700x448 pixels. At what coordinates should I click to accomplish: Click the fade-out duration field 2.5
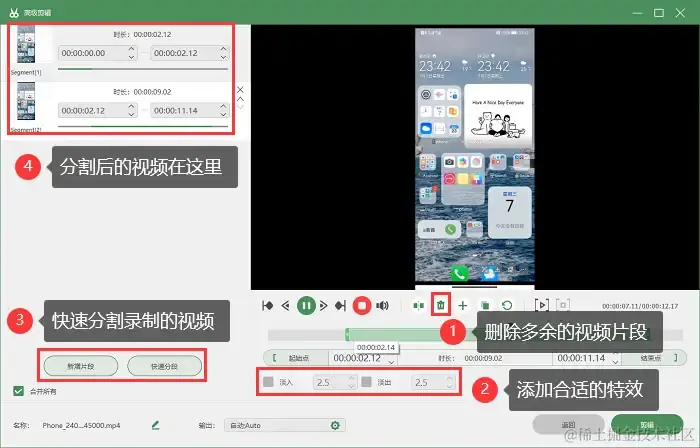[433, 382]
